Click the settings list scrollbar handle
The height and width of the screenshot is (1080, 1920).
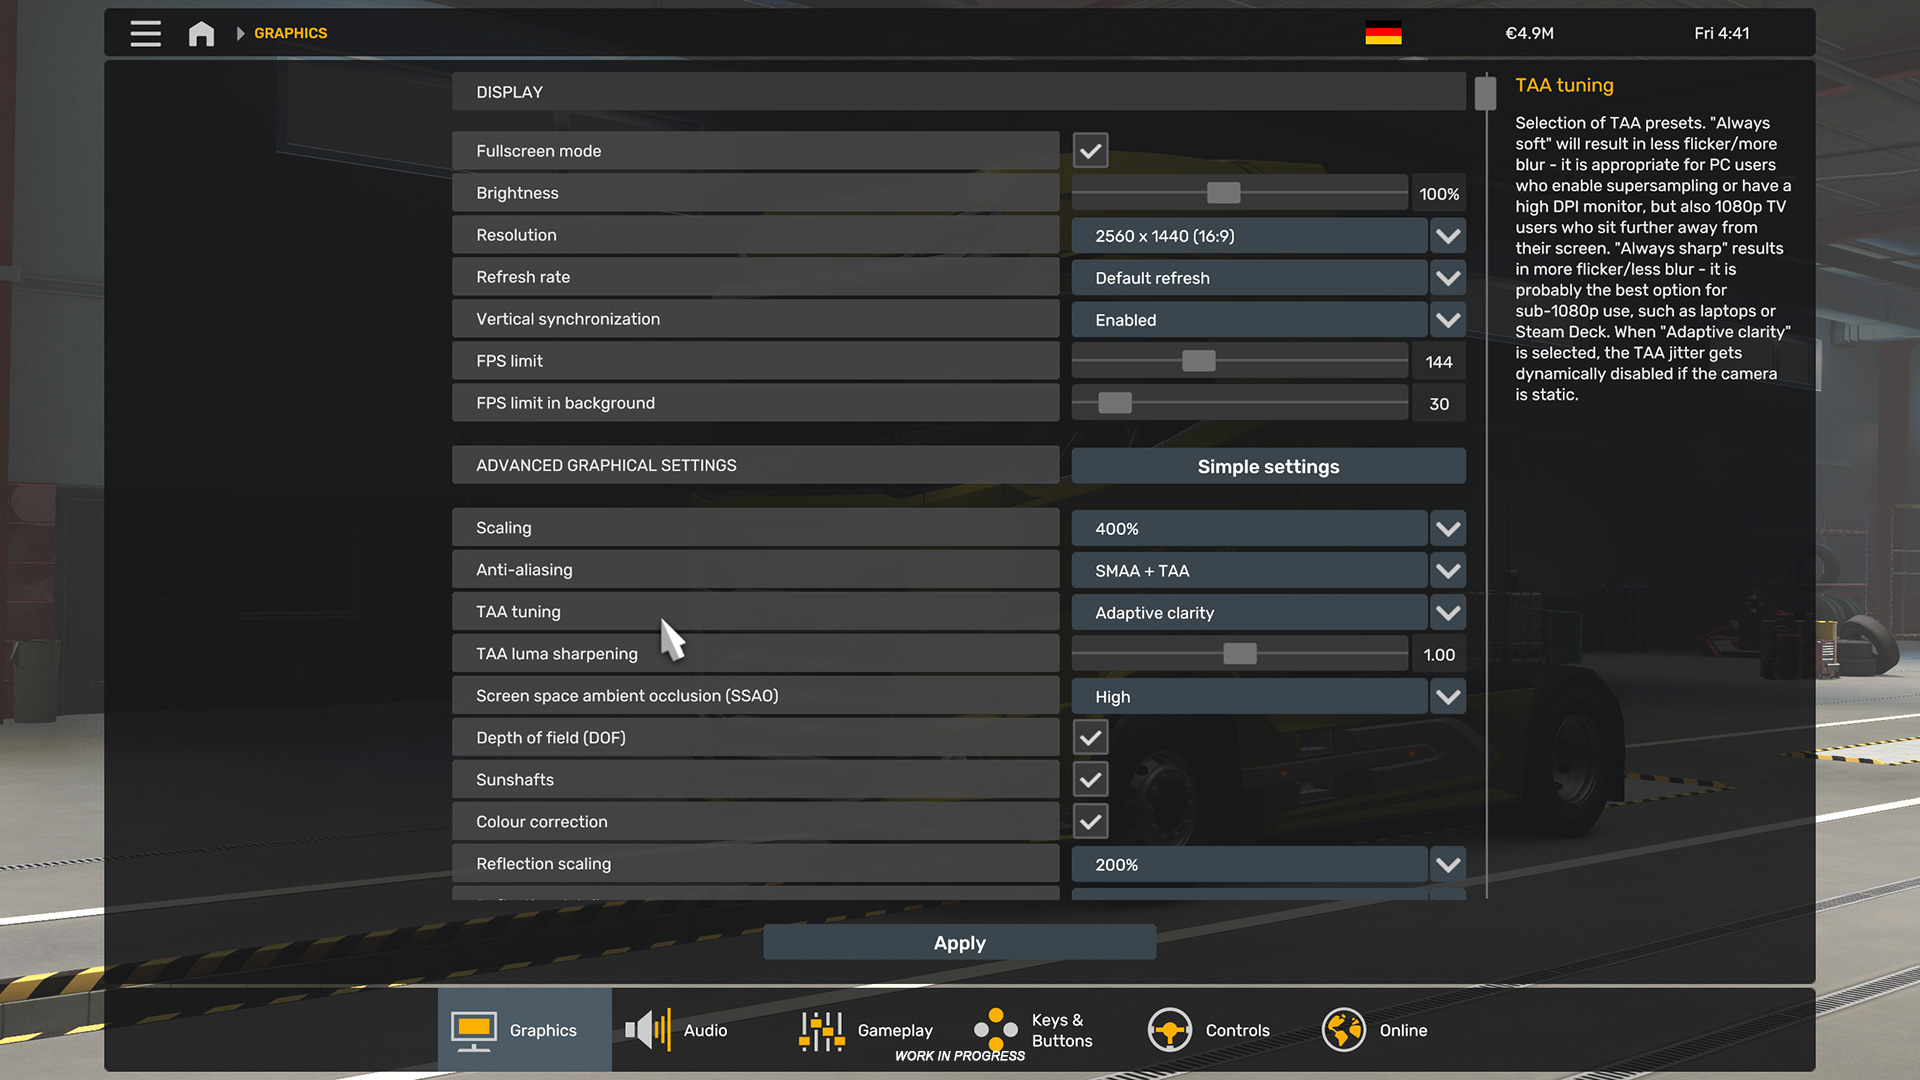(x=1485, y=93)
